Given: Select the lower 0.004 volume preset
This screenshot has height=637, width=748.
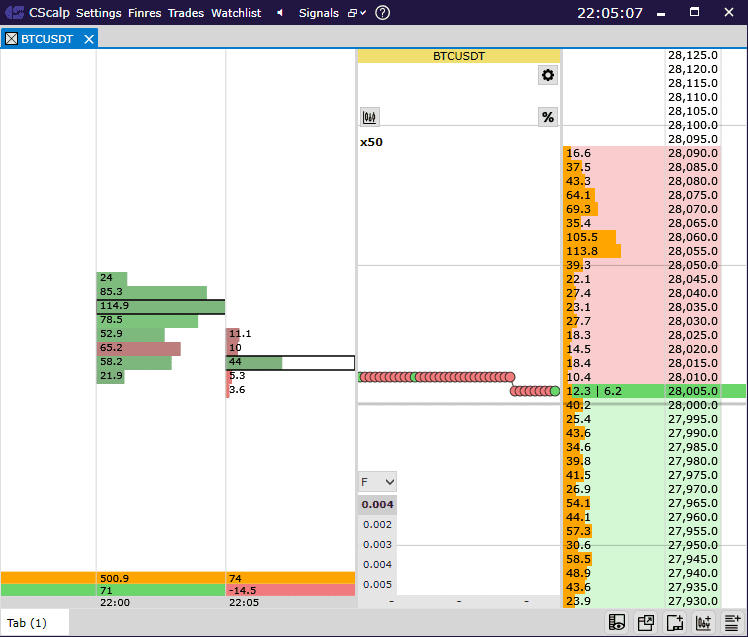Looking at the screenshot, I should pos(377,564).
